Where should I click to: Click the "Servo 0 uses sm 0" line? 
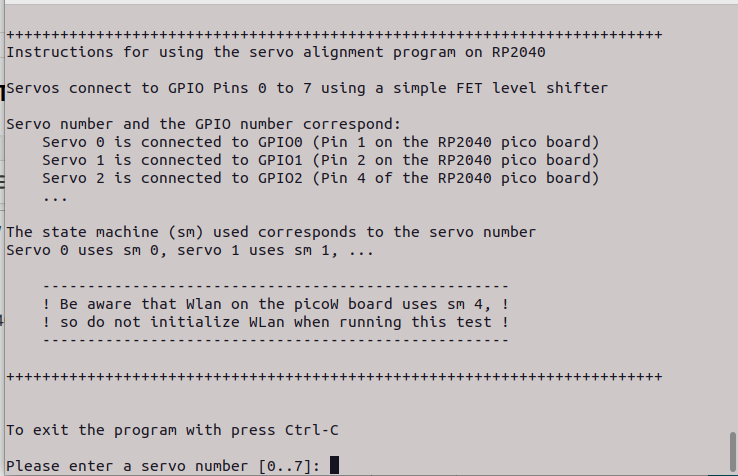[x=190, y=250]
